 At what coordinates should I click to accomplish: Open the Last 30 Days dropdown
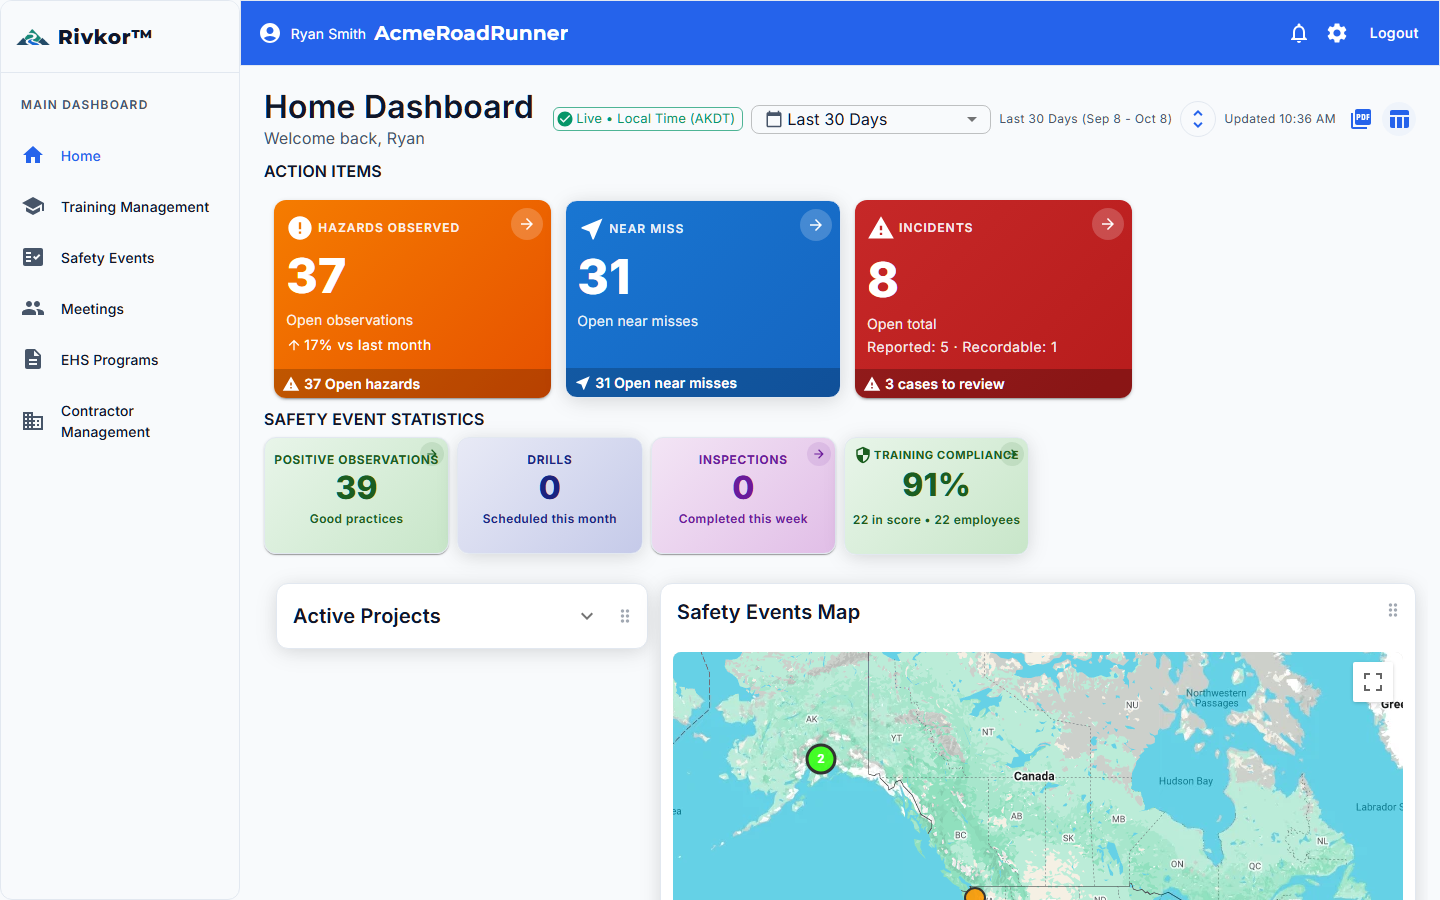[x=871, y=119]
